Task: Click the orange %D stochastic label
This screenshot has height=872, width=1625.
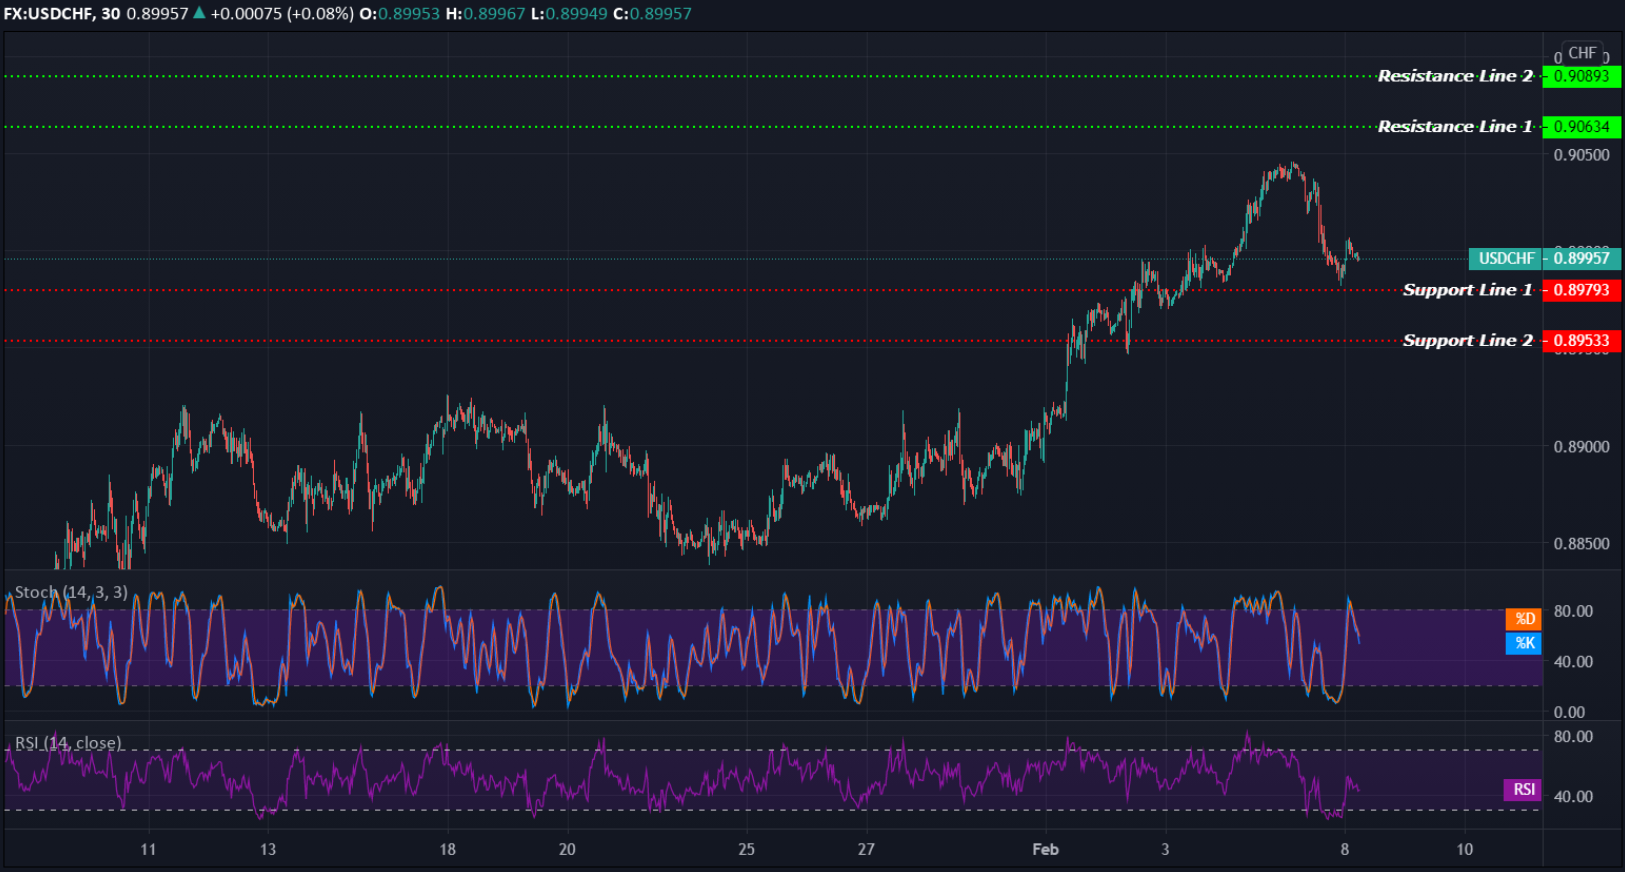Action: pyautogui.click(x=1524, y=619)
